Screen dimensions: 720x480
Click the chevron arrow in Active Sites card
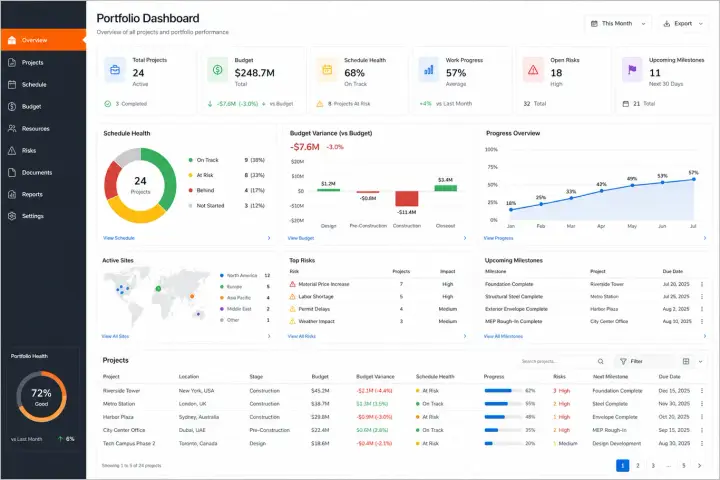(x=269, y=336)
